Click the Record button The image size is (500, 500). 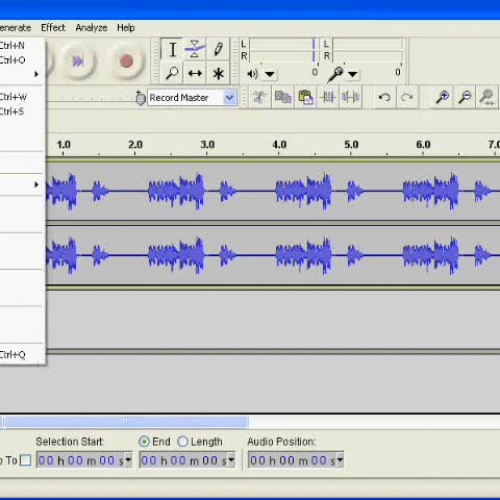(x=126, y=61)
